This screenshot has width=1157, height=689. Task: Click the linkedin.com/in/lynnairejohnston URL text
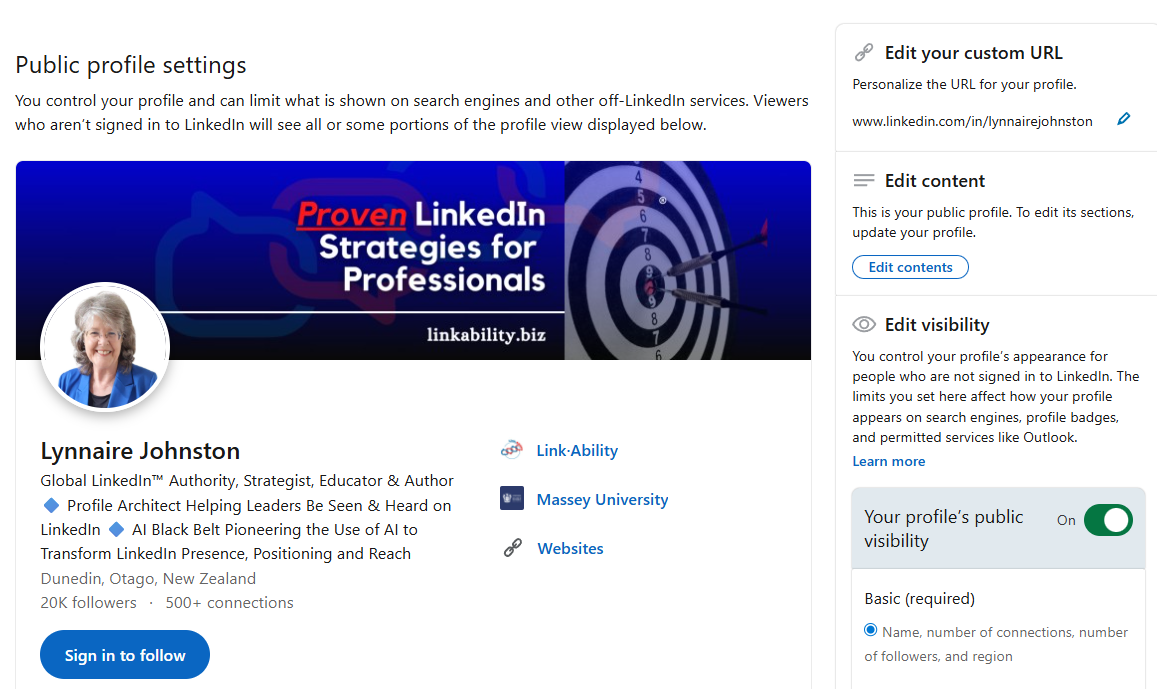click(972, 121)
